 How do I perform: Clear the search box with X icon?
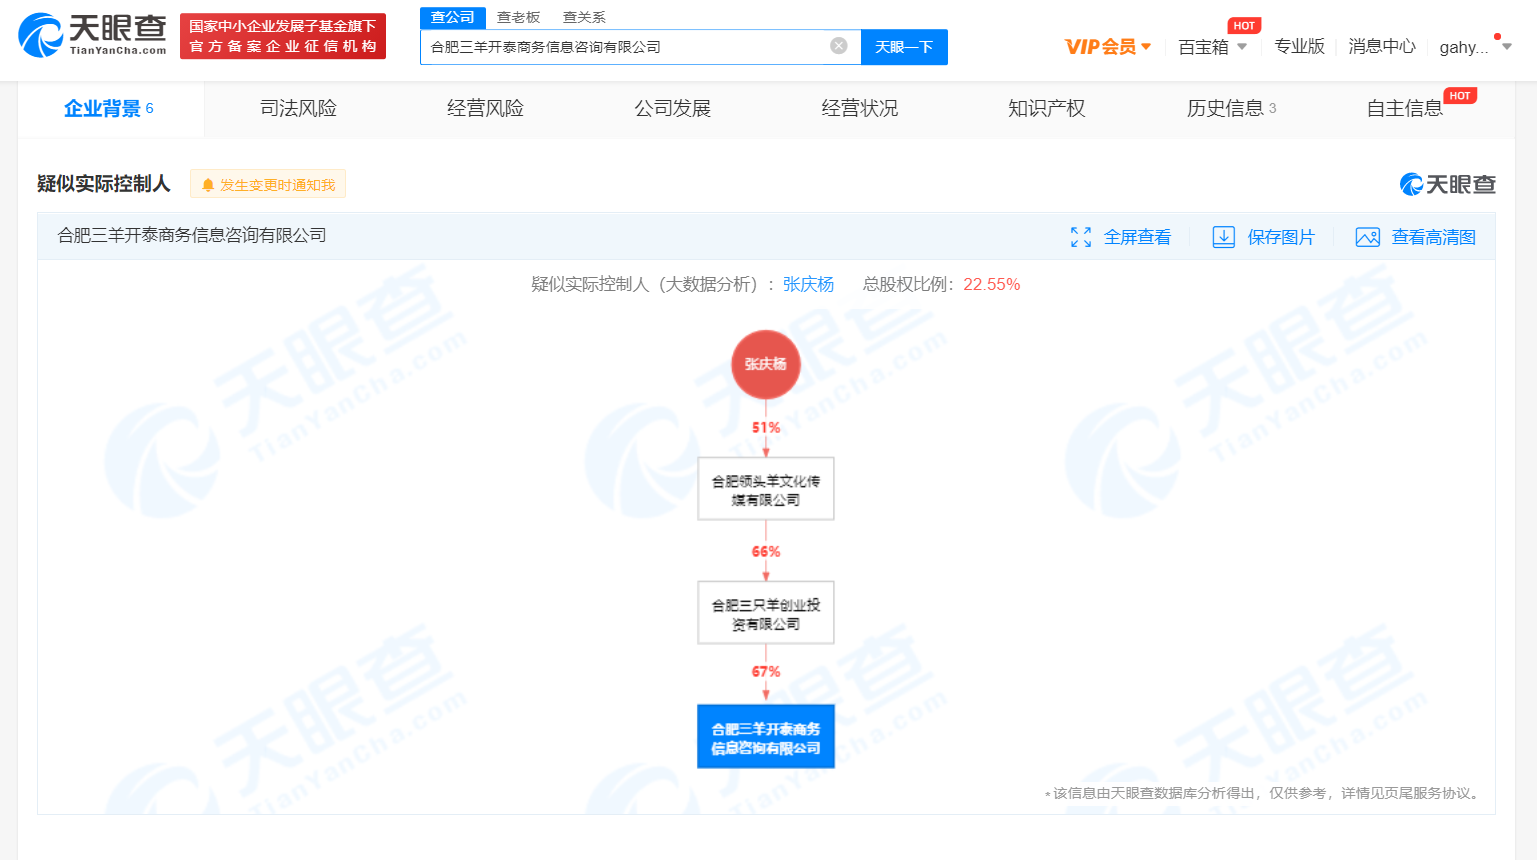(839, 46)
